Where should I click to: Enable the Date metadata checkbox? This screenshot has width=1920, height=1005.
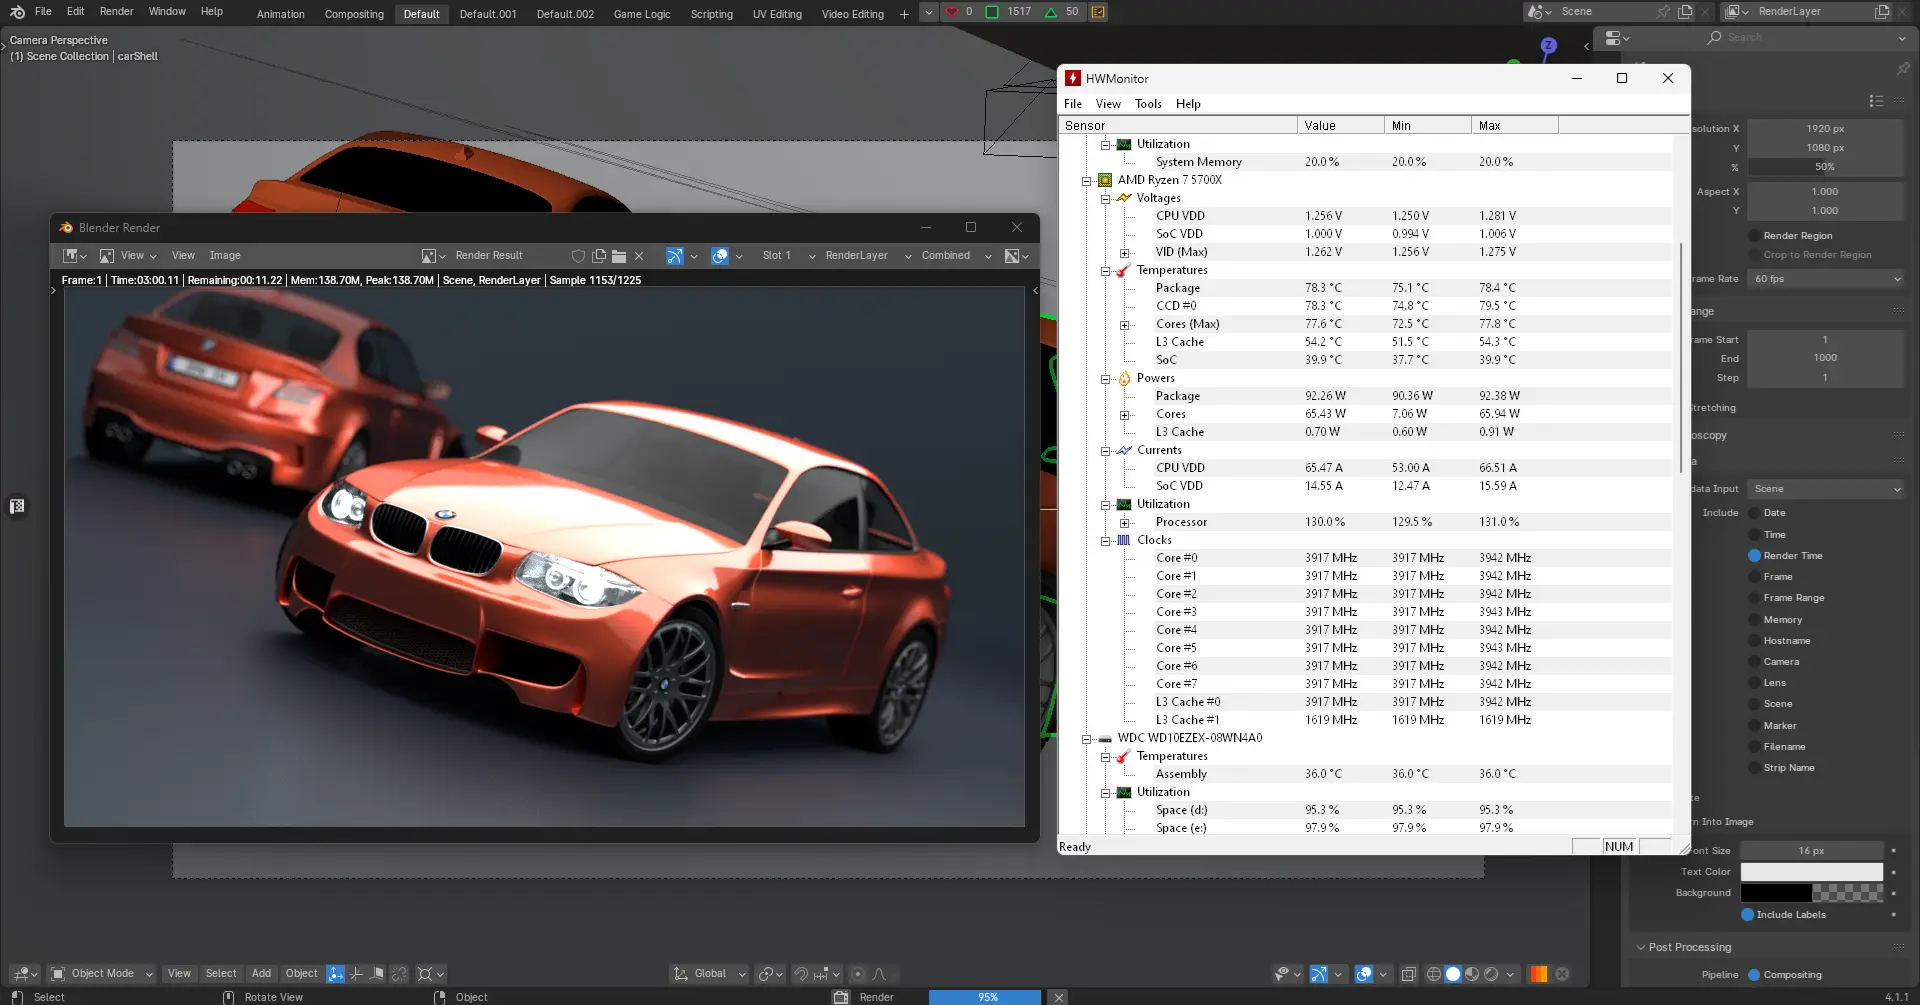click(x=1754, y=513)
